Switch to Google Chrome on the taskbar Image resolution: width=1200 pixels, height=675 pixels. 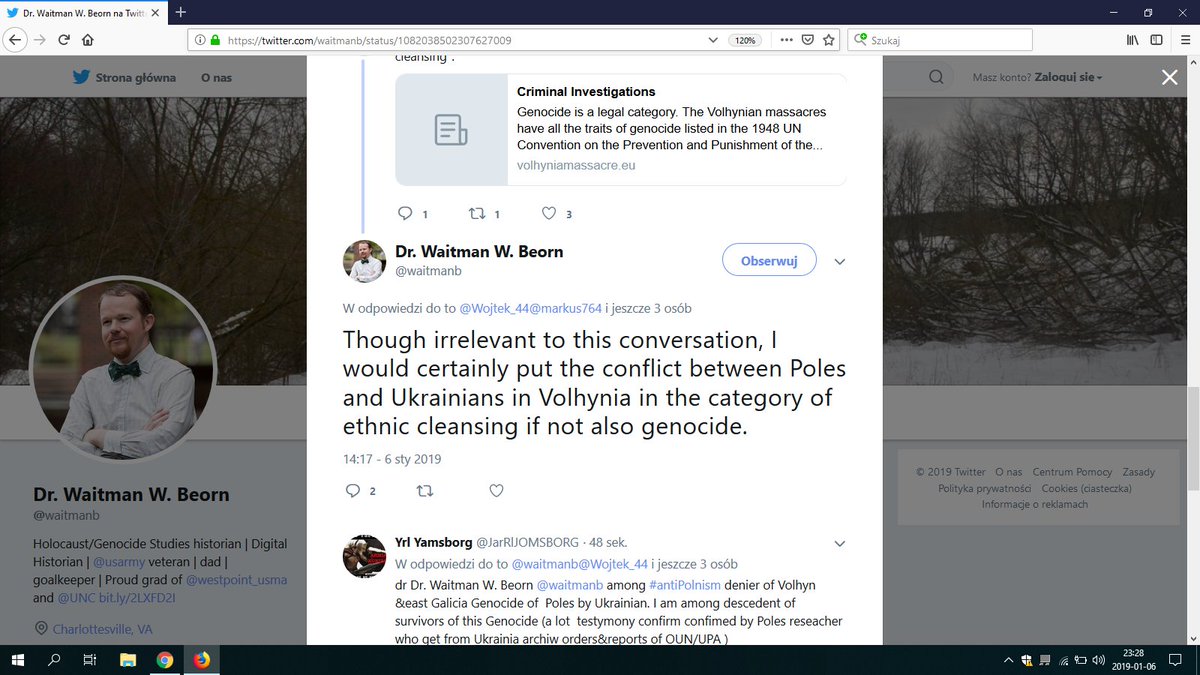point(163,660)
